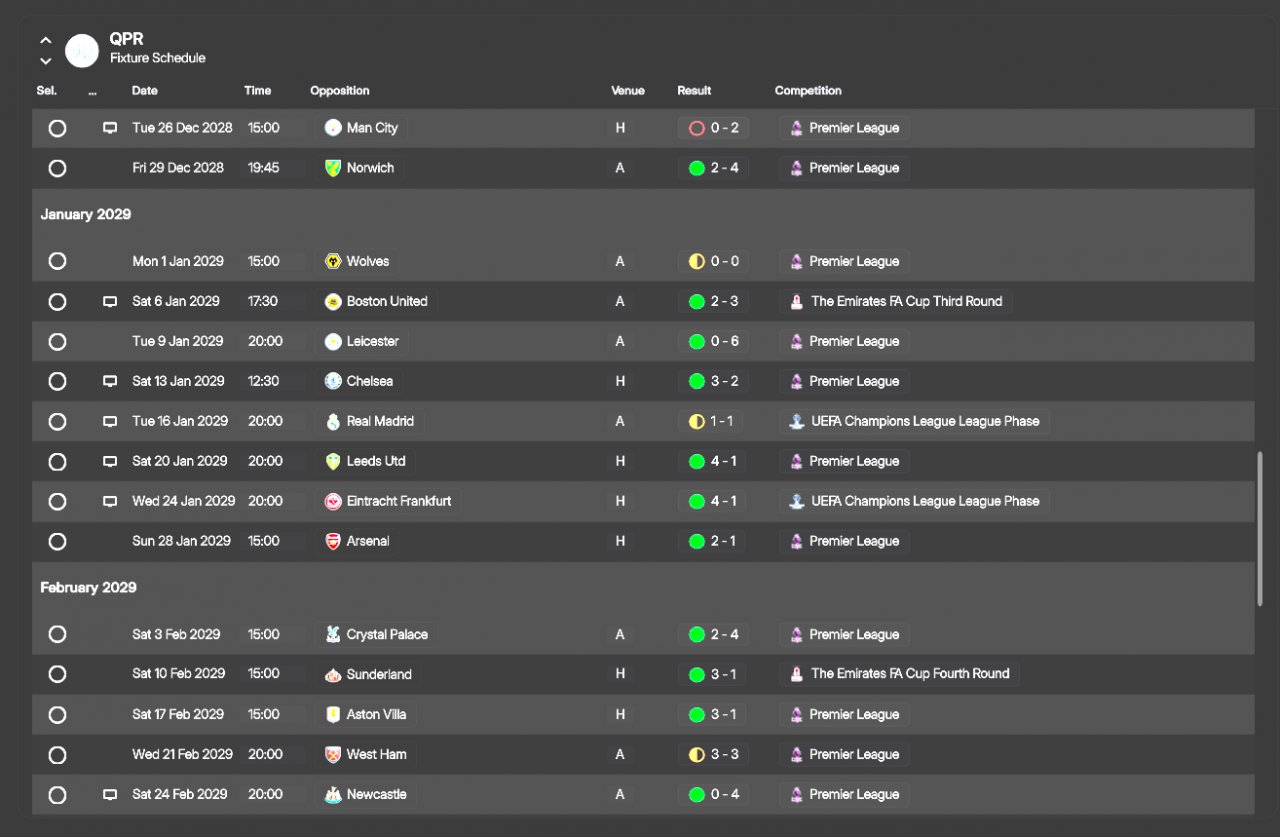Image resolution: width=1280 pixels, height=837 pixels.
Task: Click the Man City club badge icon
Action: [333, 128]
